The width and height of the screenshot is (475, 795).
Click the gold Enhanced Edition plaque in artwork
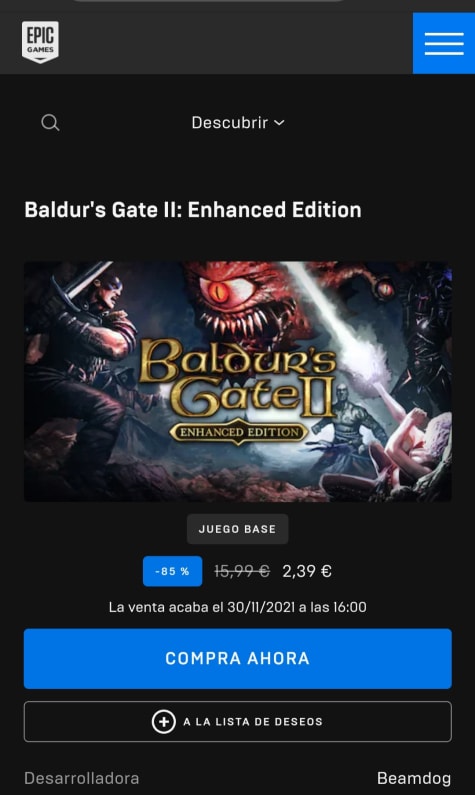[x=239, y=432]
